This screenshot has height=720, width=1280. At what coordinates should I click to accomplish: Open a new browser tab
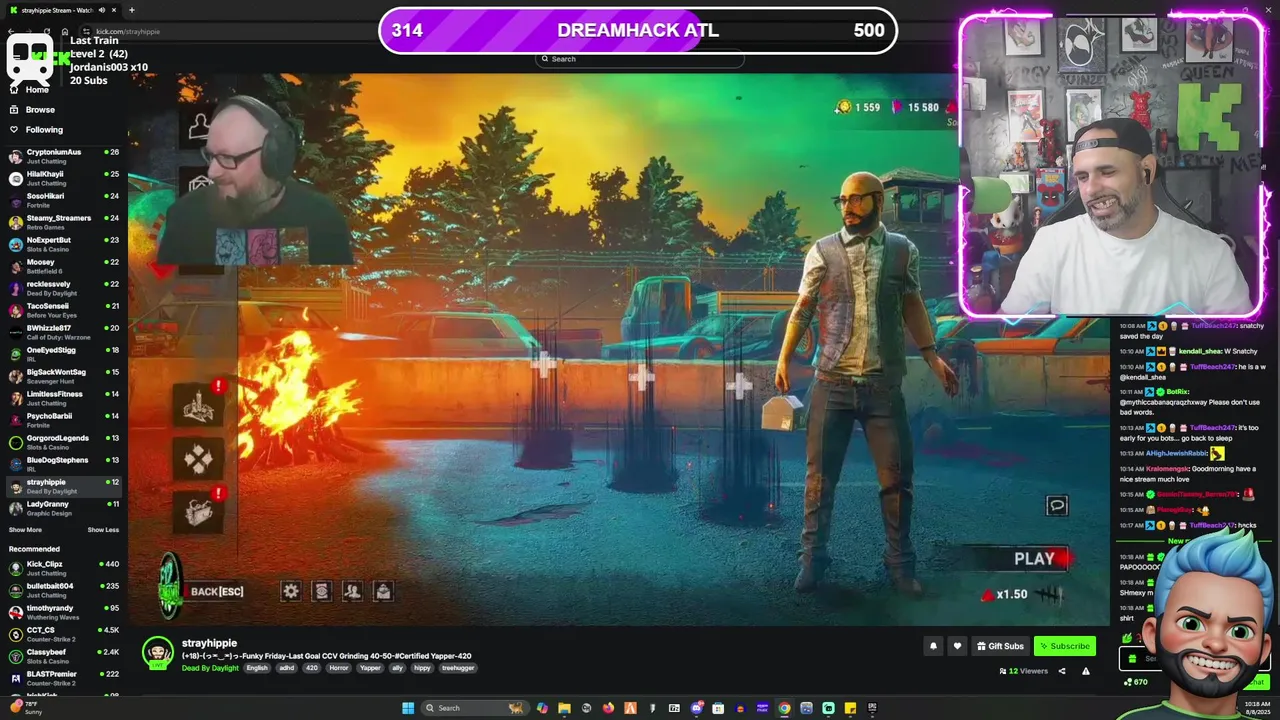(x=131, y=10)
